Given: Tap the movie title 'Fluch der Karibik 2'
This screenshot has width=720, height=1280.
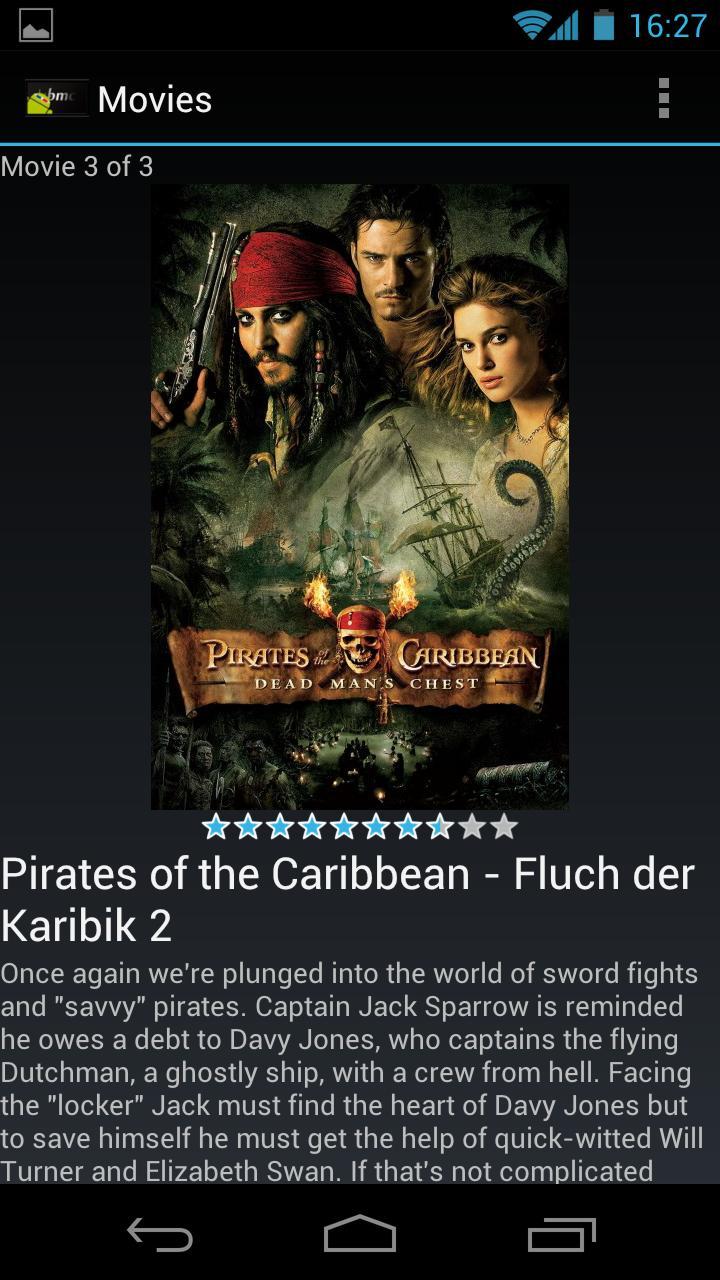Looking at the screenshot, I should click(348, 900).
